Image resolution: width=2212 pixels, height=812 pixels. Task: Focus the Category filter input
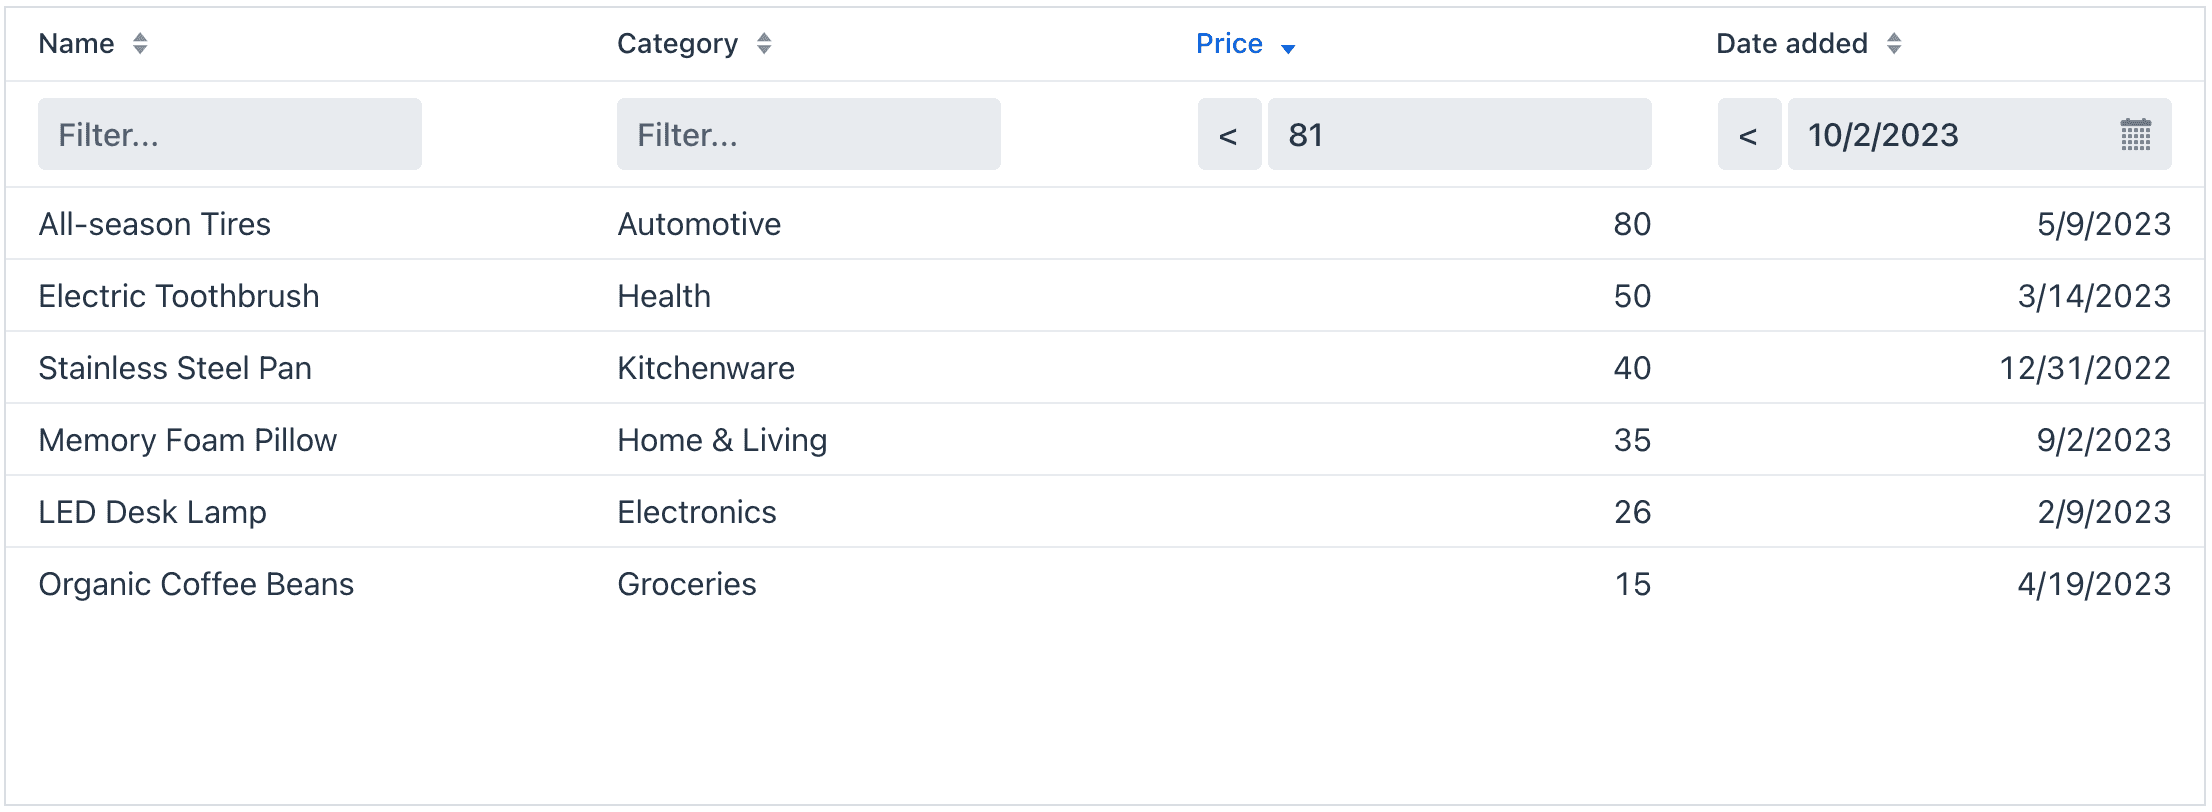click(x=808, y=135)
